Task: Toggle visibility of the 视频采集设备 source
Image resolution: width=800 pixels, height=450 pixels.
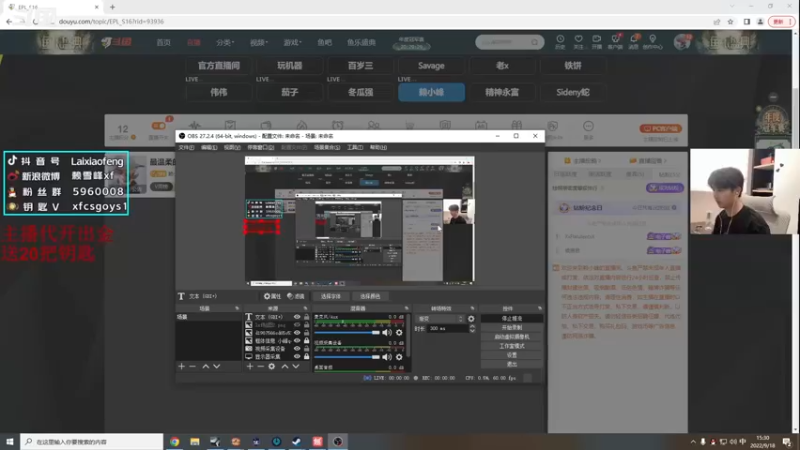Action: (x=297, y=348)
